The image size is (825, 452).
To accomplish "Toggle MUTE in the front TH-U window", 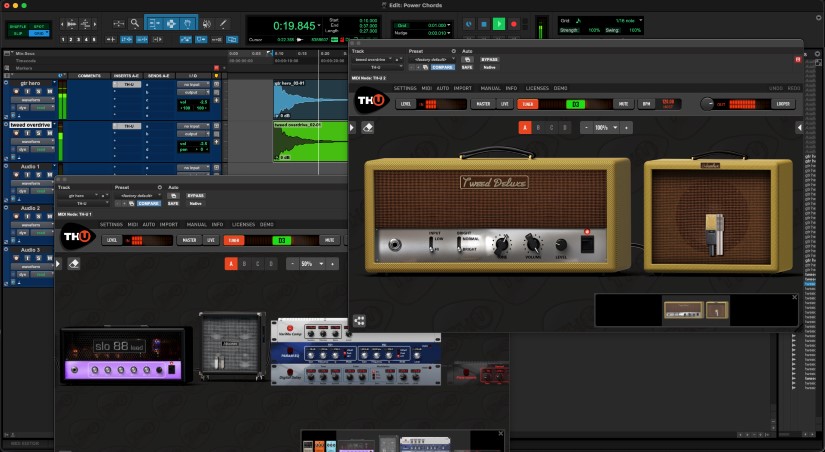I will 623,104.
